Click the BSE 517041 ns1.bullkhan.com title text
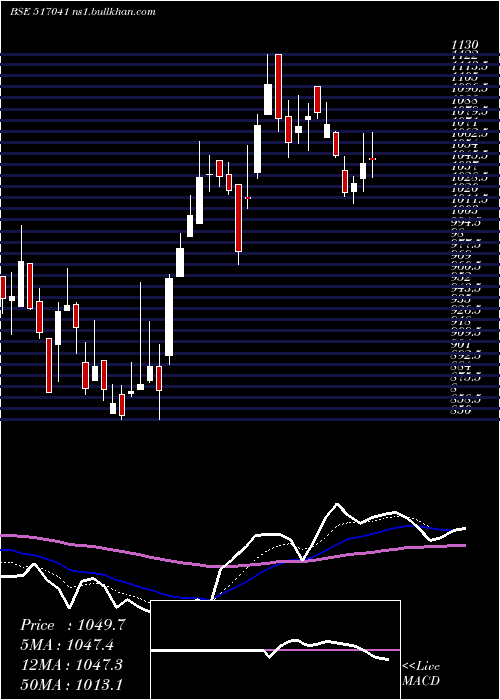 83,12
